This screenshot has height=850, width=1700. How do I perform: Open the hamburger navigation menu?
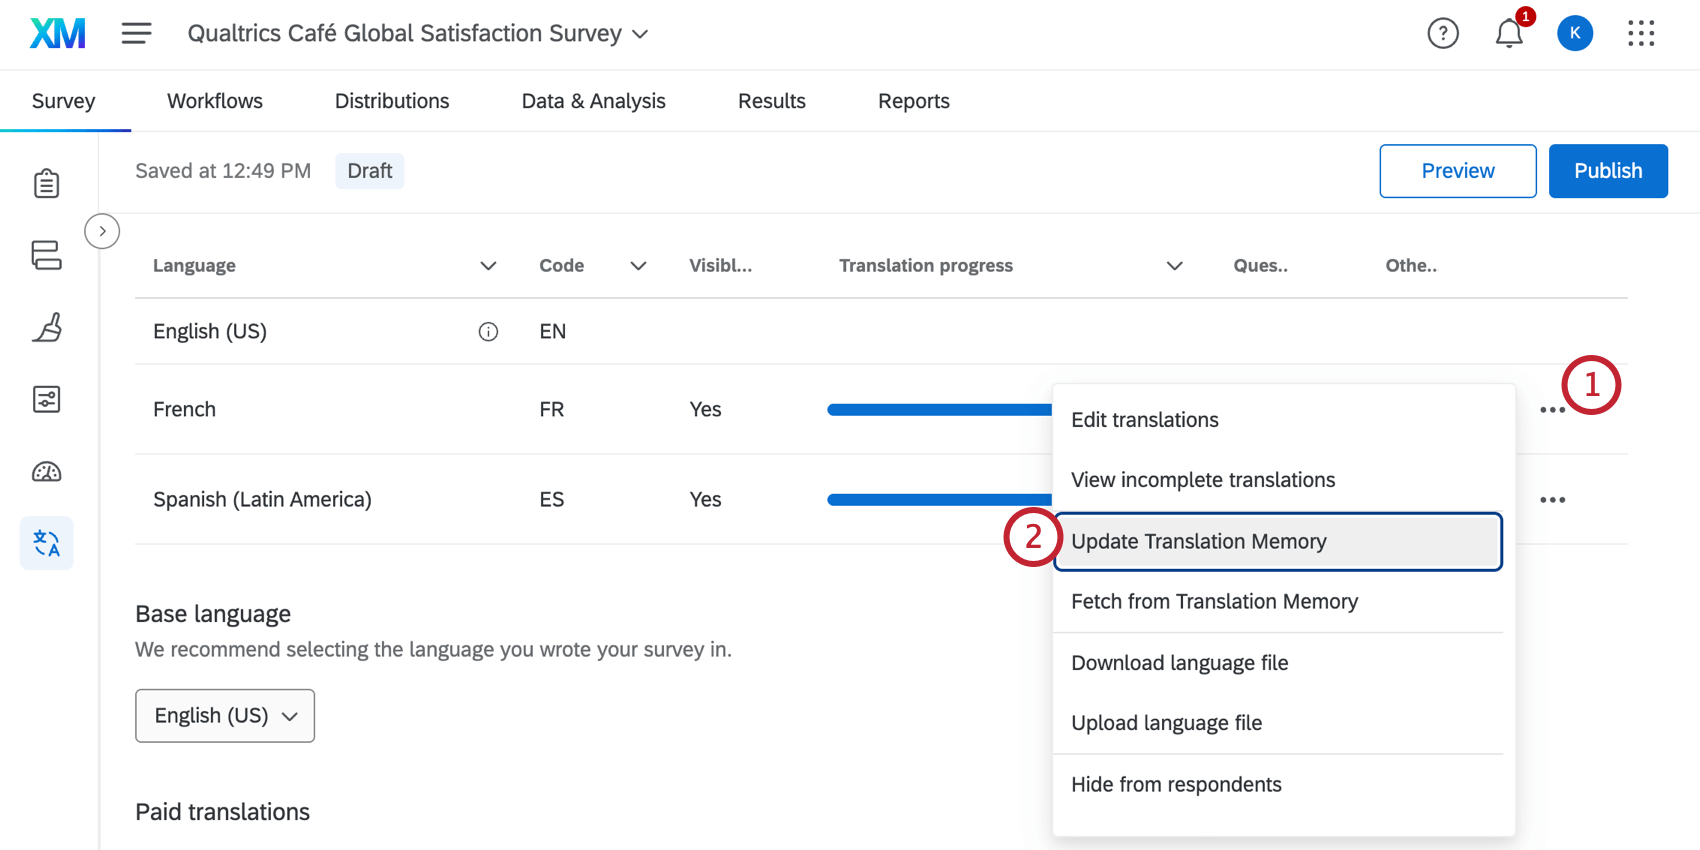(x=137, y=34)
